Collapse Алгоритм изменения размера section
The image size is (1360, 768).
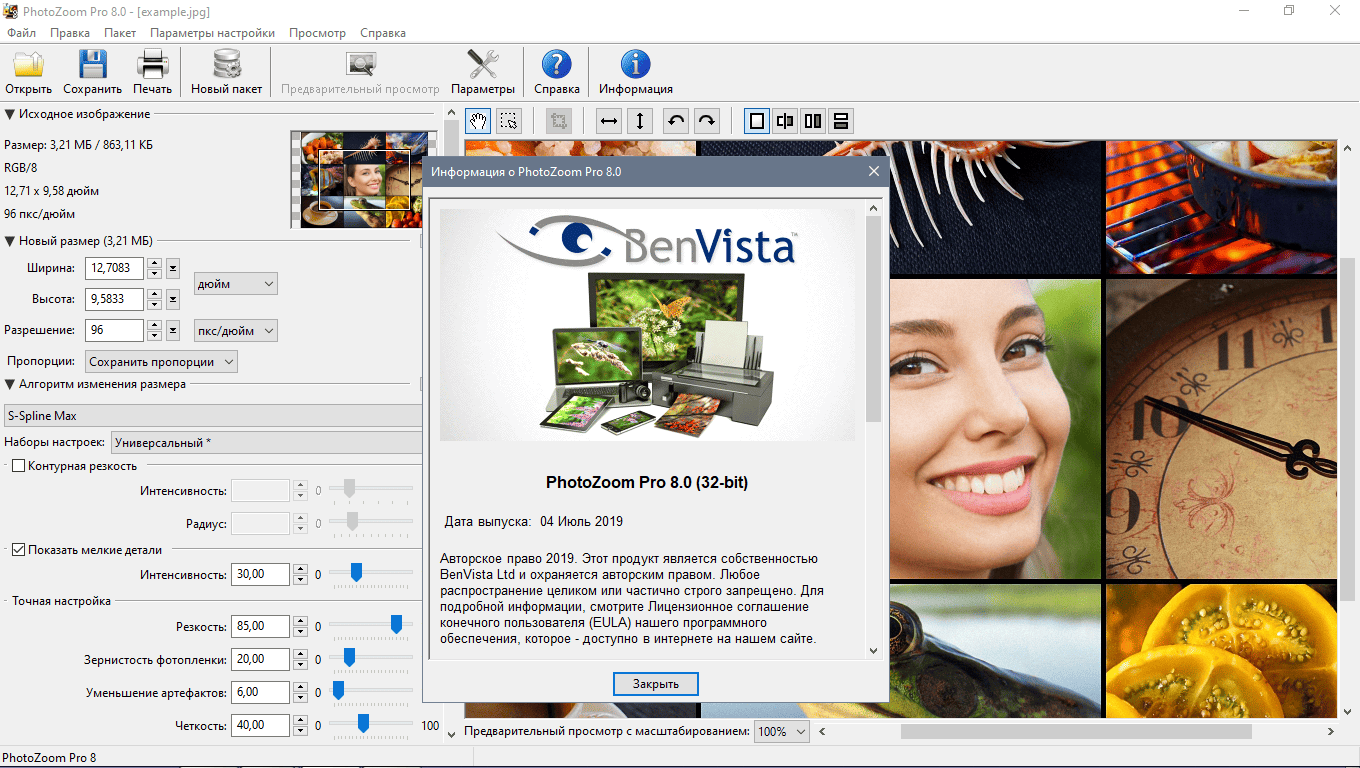[10, 384]
